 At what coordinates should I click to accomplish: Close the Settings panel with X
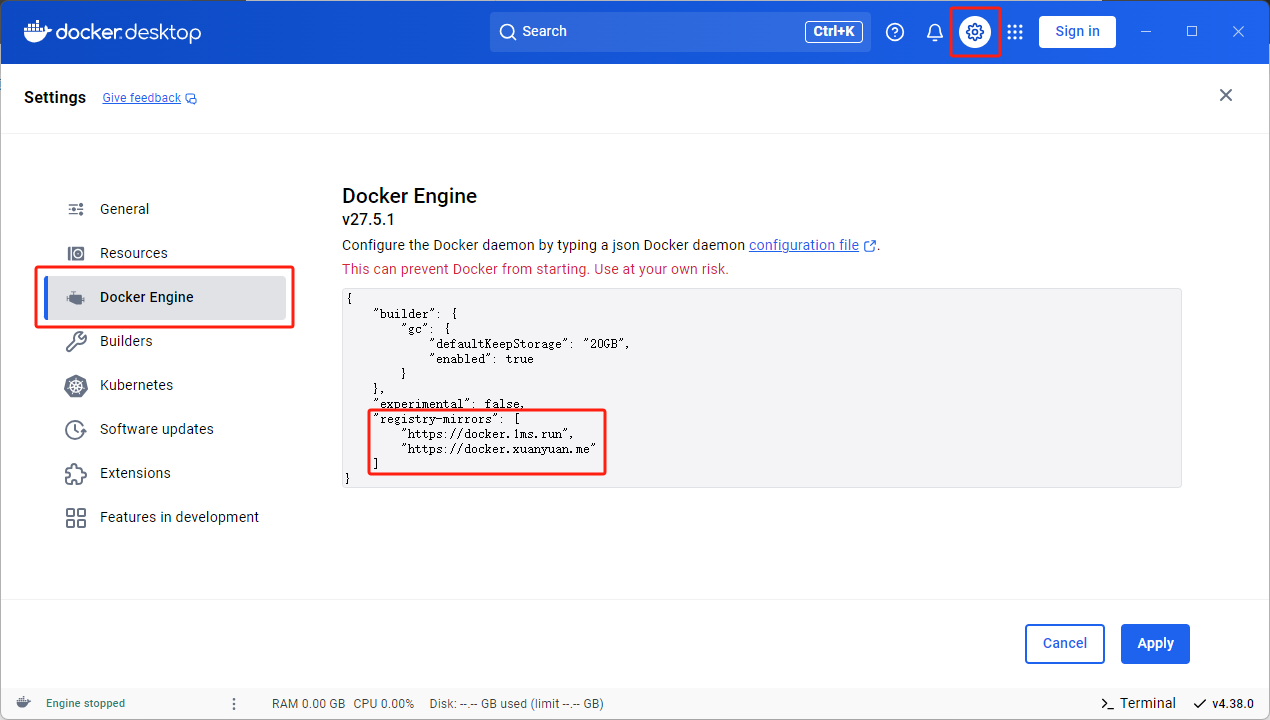pos(1225,96)
